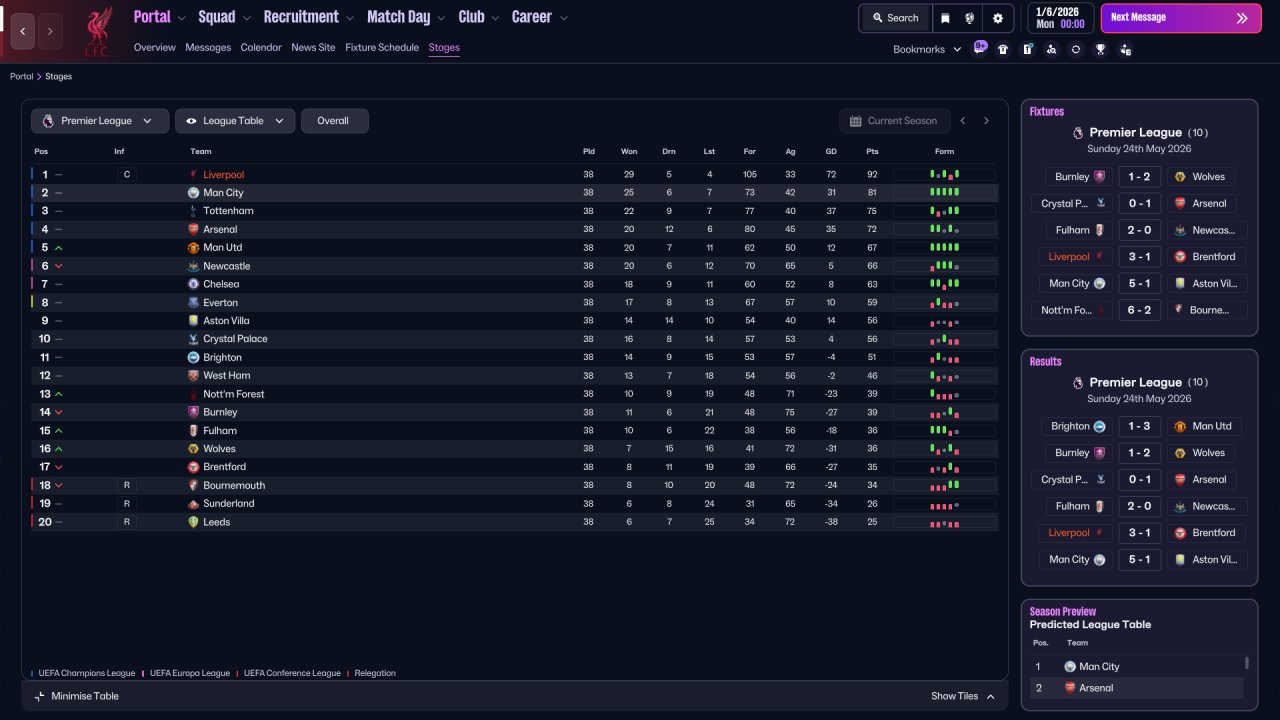Click the Next Message button
This screenshot has width=1280, height=720.
(x=1181, y=18)
